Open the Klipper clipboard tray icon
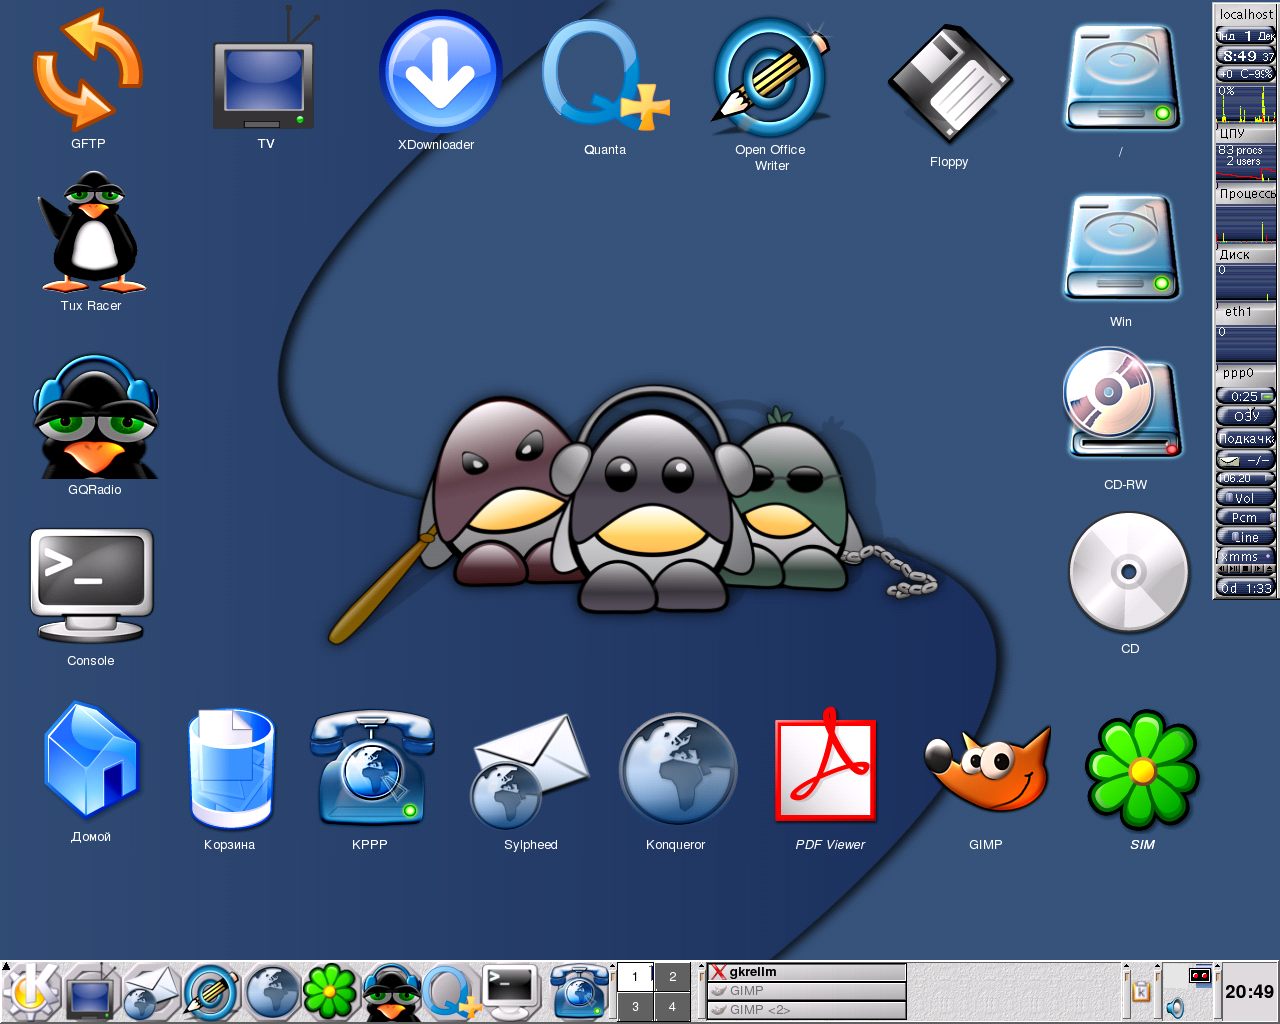Image resolution: width=1280 pixels, height=1024 pixels. tap(1141, 992)
